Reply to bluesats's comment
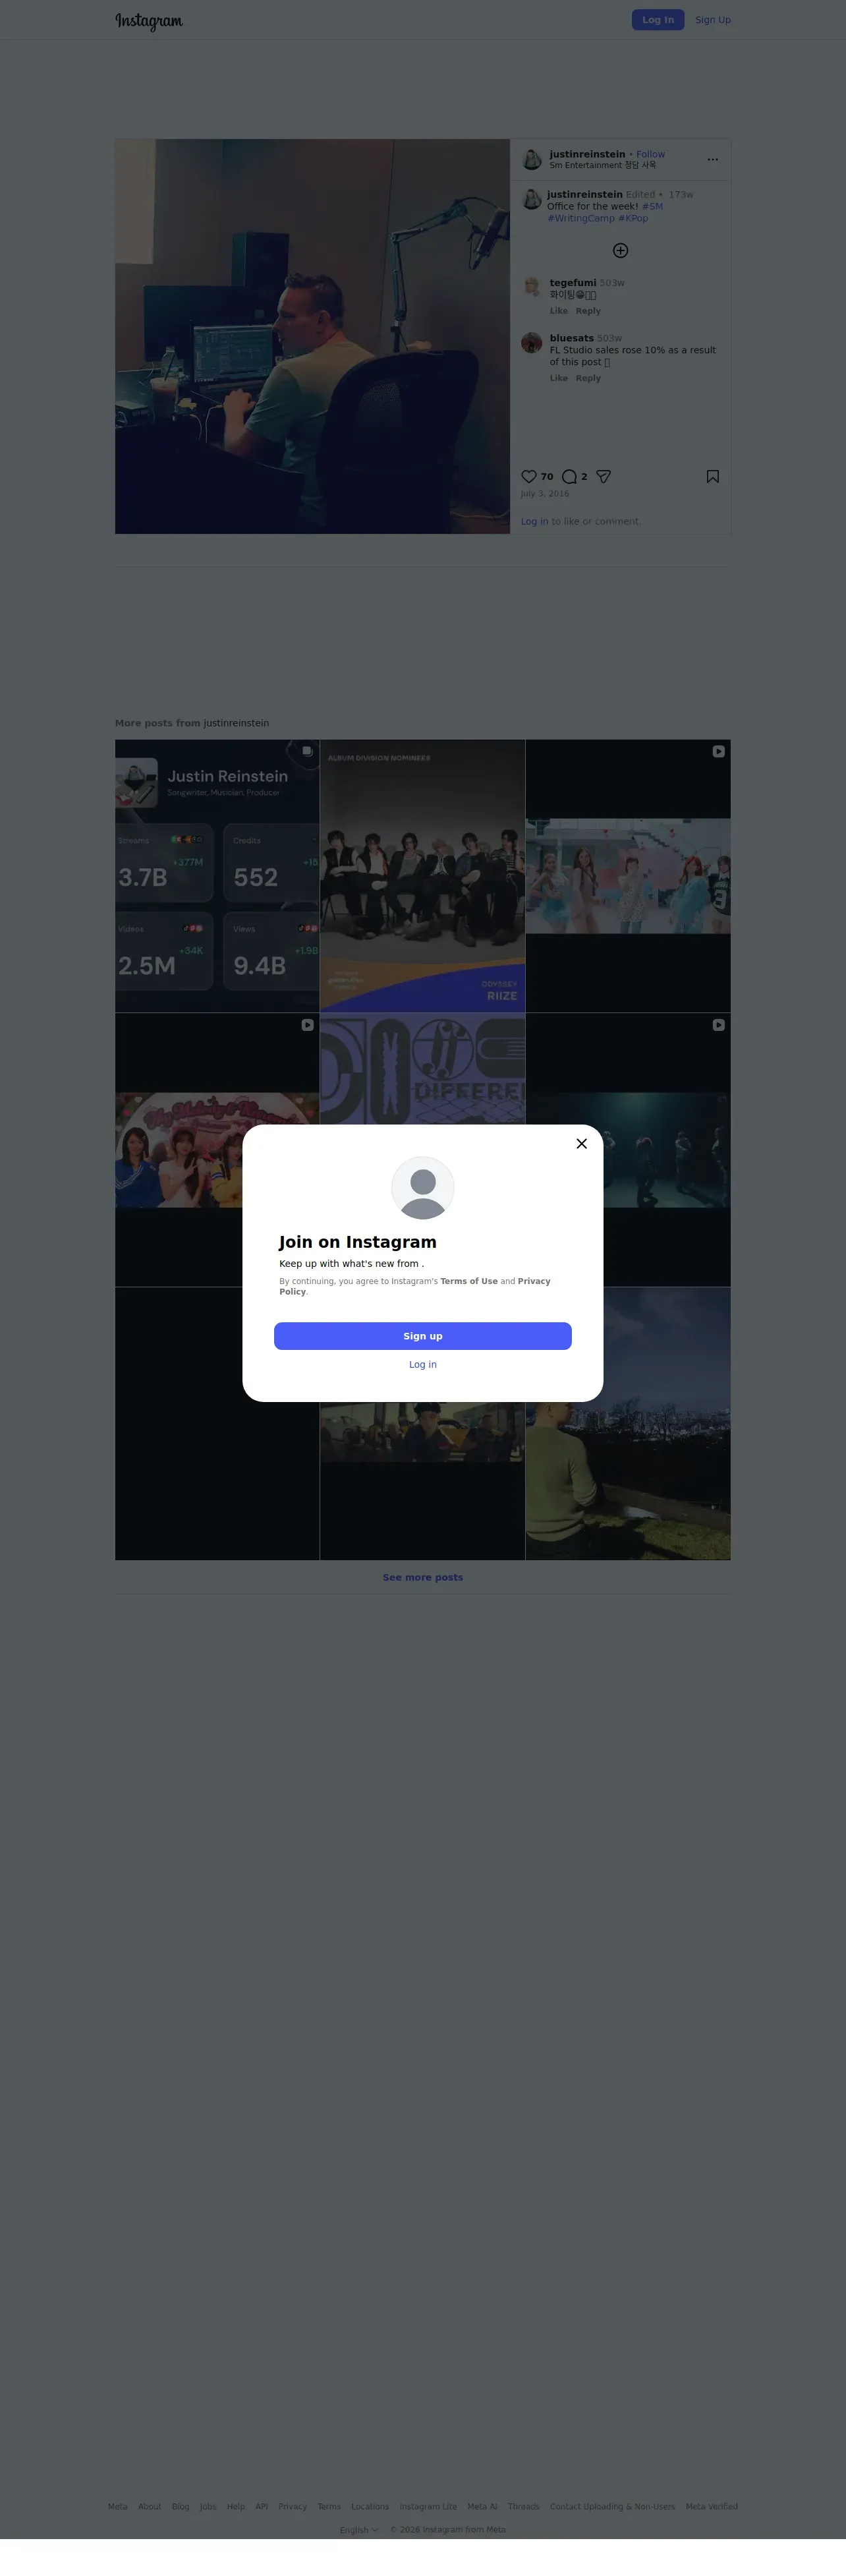Viewport: 846px width, 2576px height. tap(588, 378)
